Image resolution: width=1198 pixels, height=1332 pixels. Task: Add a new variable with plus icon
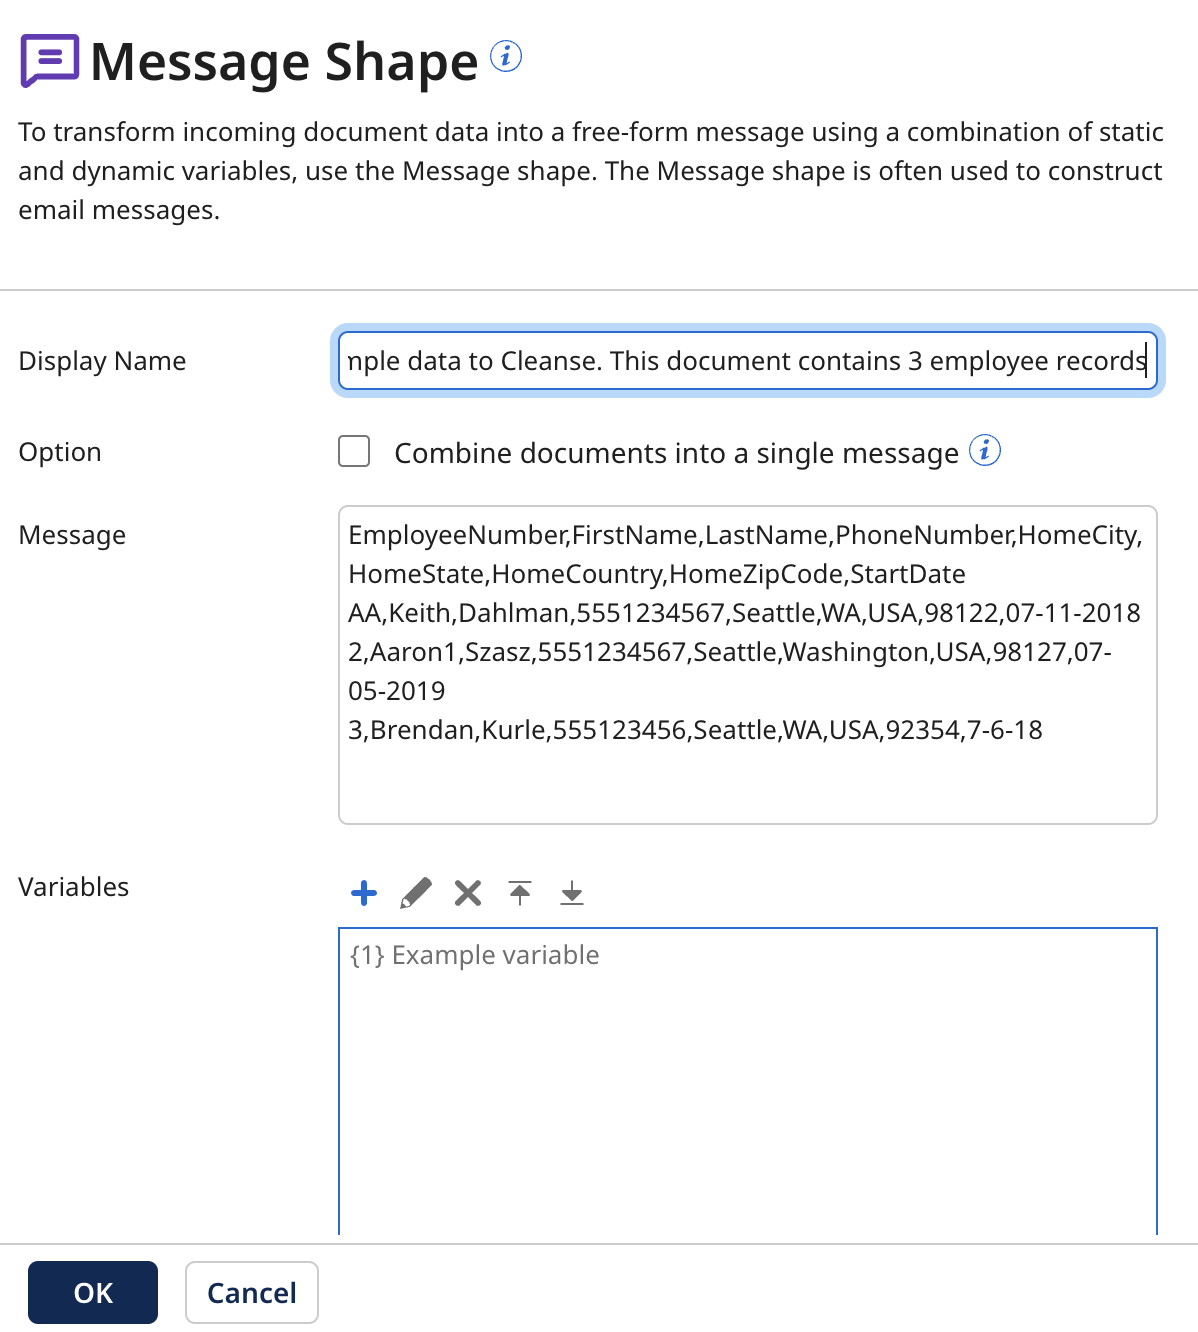[364, 893]
